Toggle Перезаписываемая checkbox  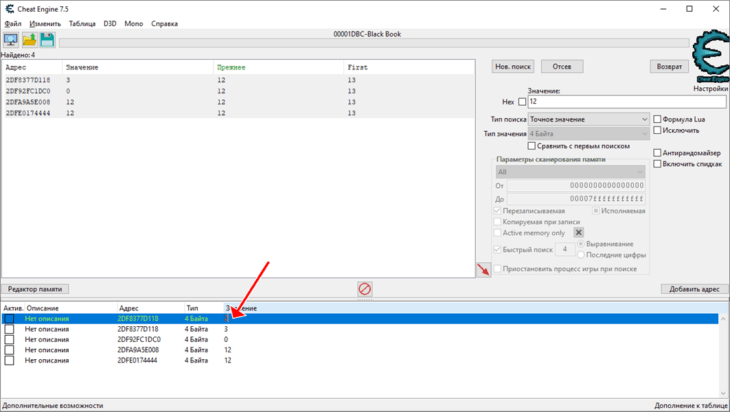click(x=497, y=211)
